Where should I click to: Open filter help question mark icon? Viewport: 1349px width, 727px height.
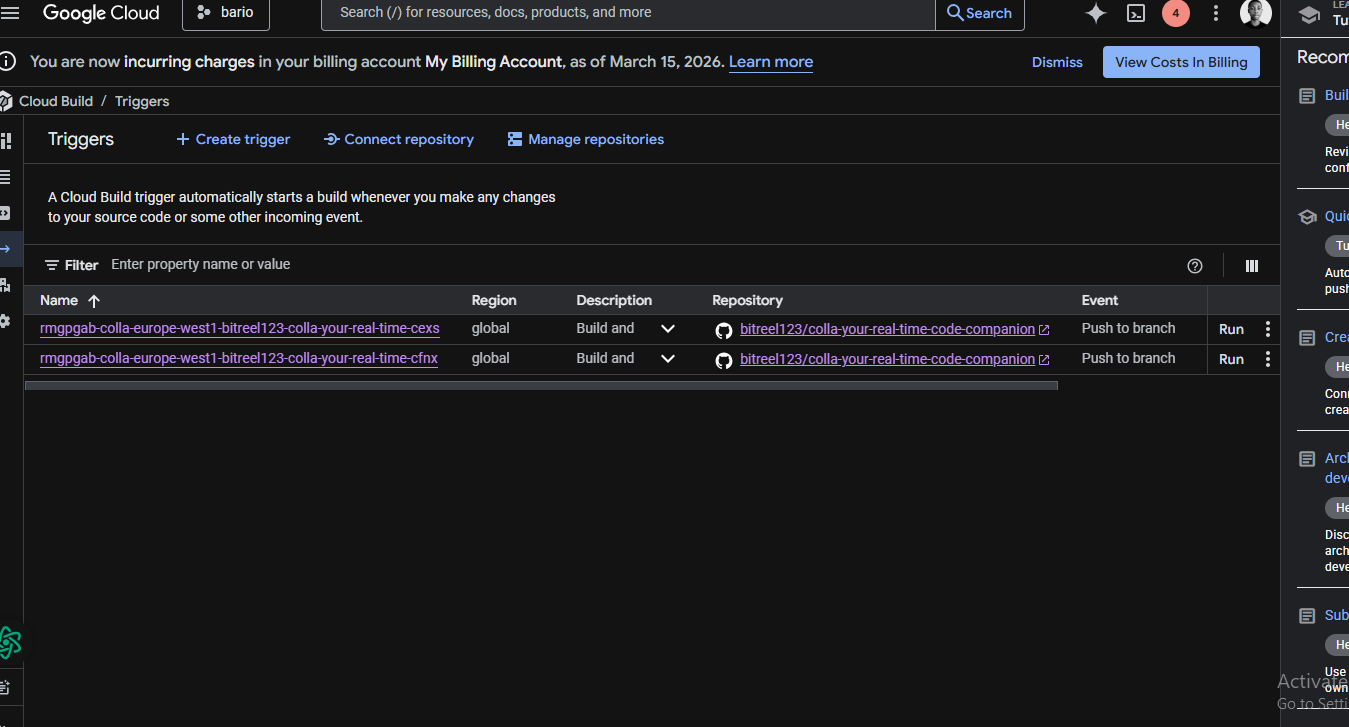tap(1195, 266)
